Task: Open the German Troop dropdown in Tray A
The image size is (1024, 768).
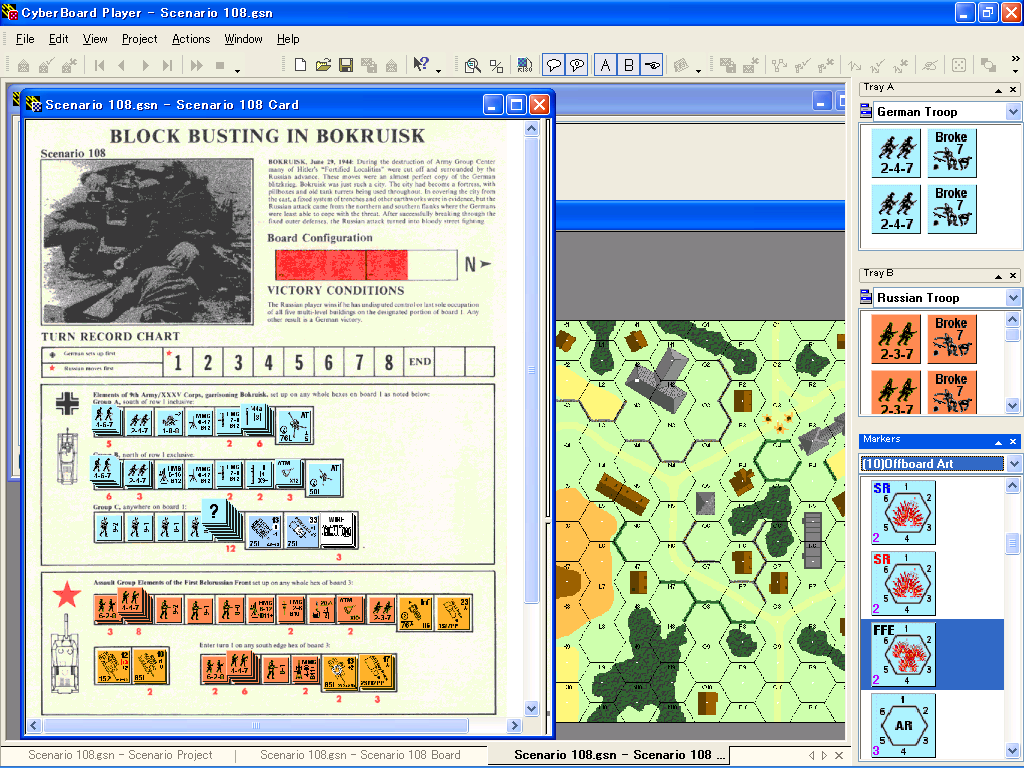Action: pos(1013,112)
